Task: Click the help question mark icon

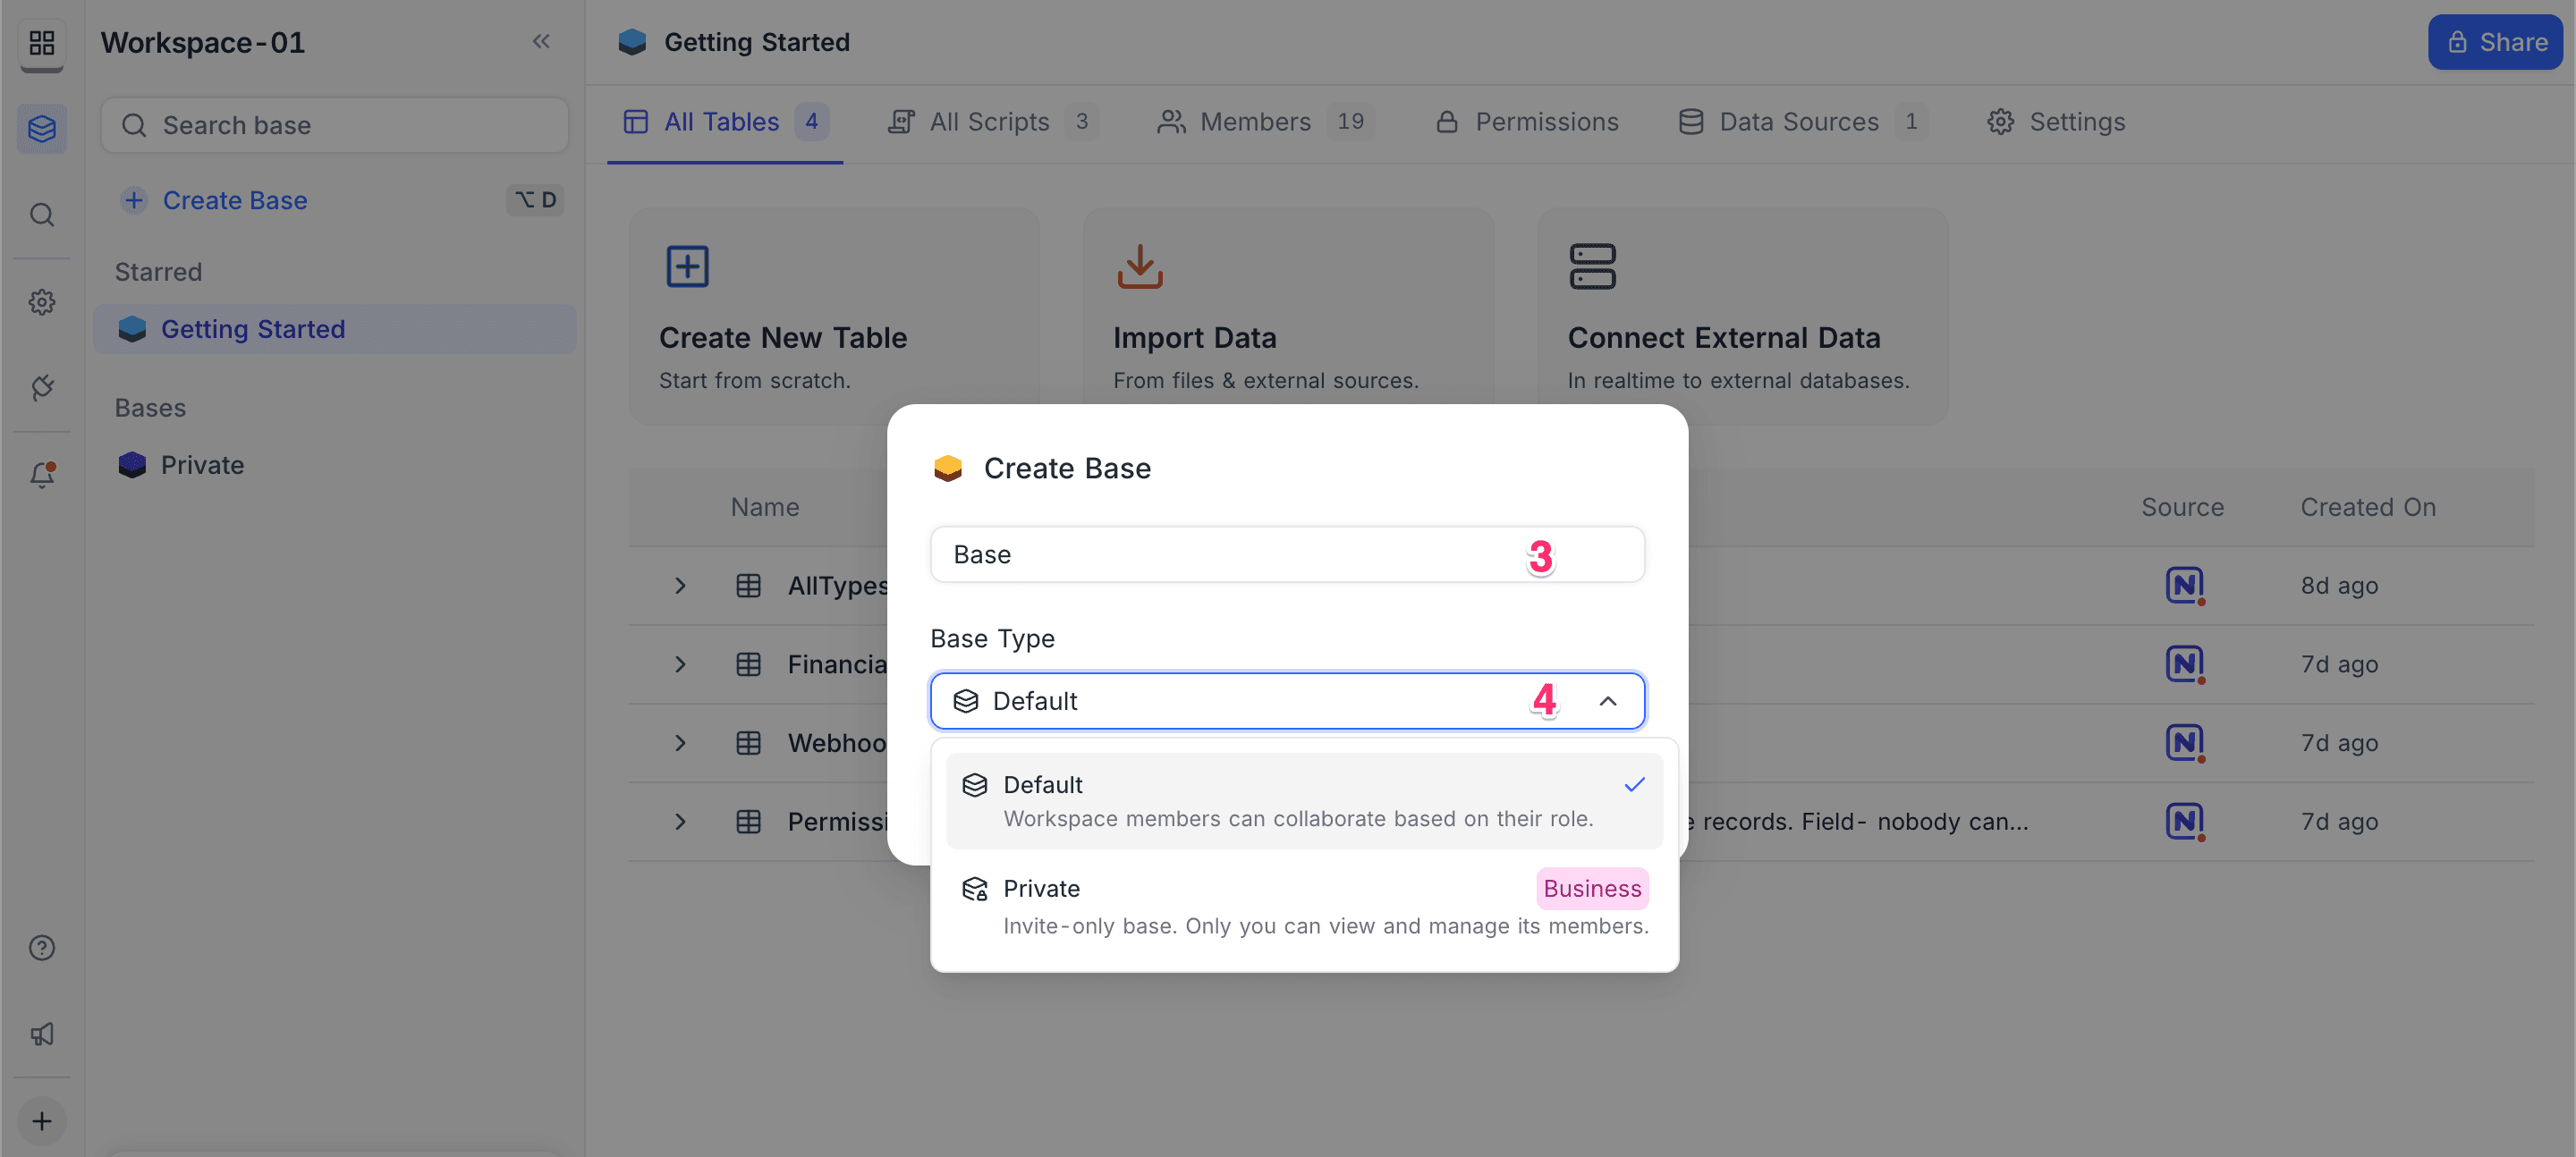Action: click(x=42, y=947)
